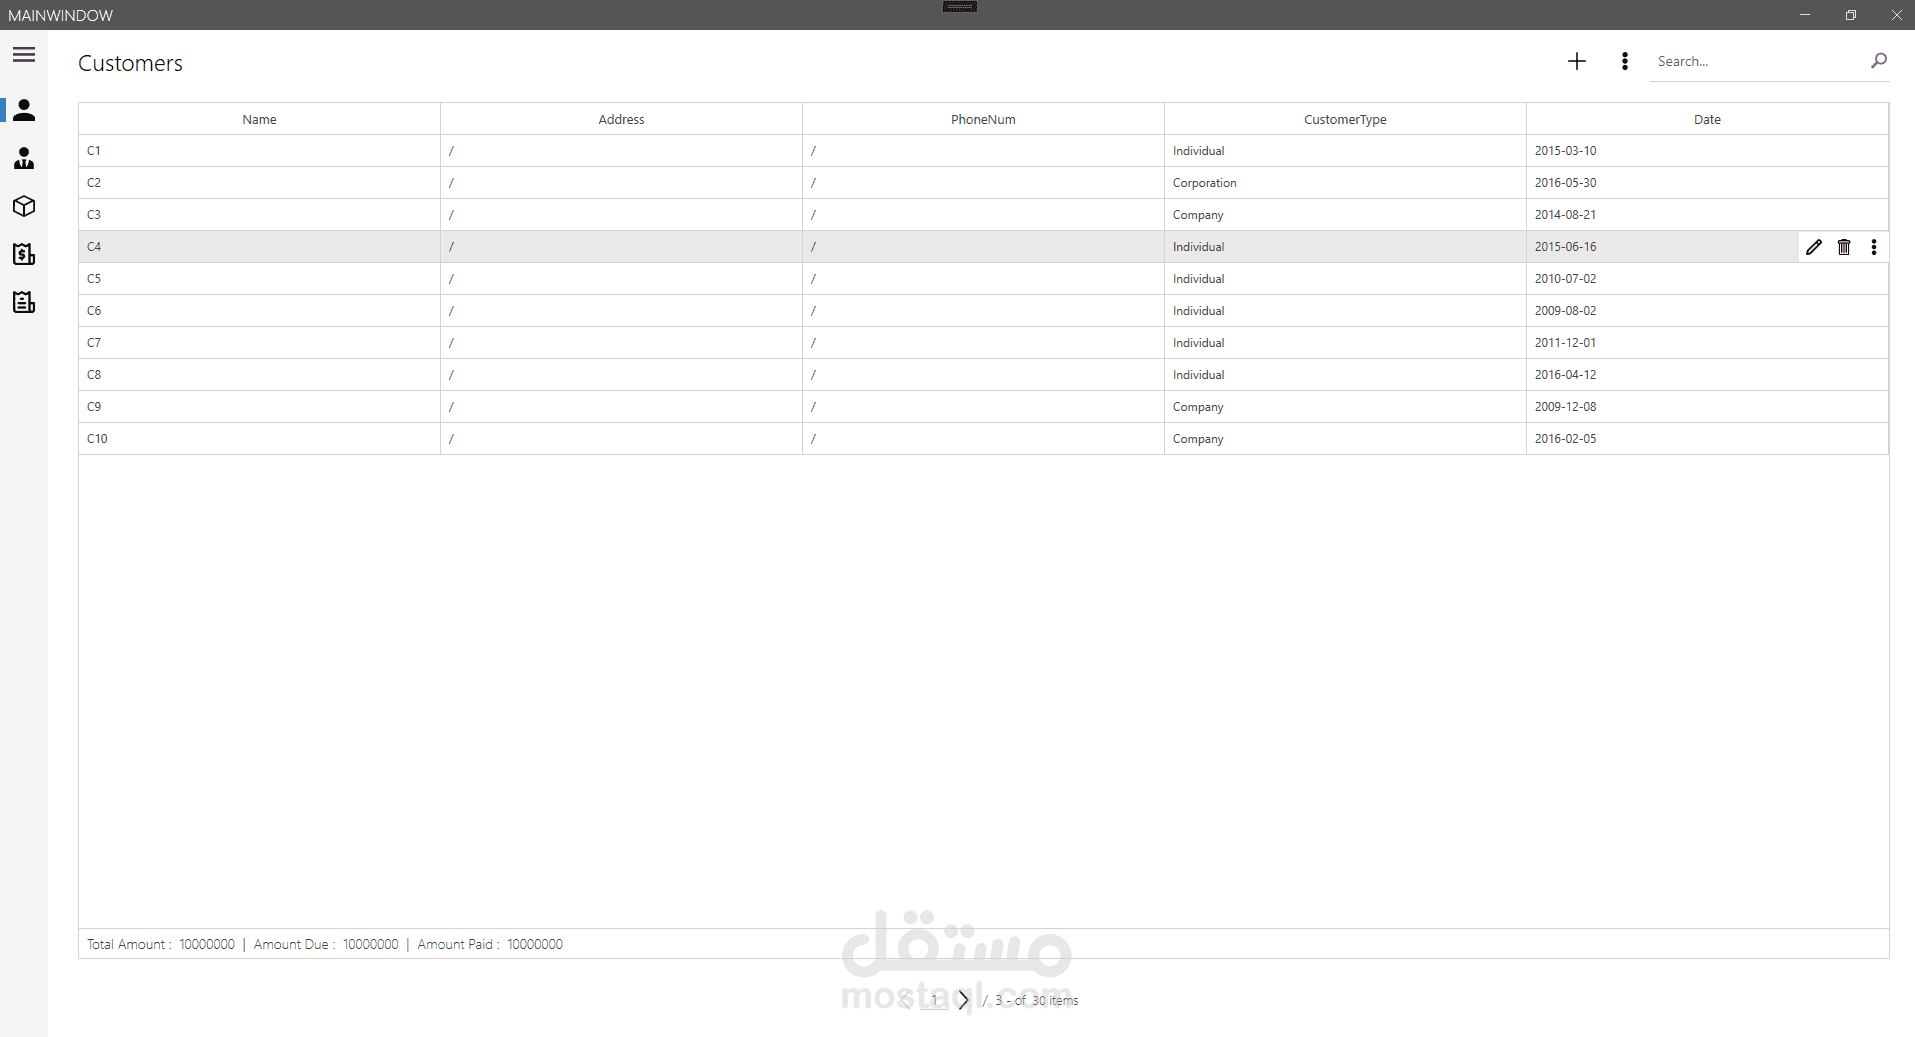The width and height of the screenshot is (1915, 1037).
Task: Sort by the Address column header
Action: [x=621, y=119]
